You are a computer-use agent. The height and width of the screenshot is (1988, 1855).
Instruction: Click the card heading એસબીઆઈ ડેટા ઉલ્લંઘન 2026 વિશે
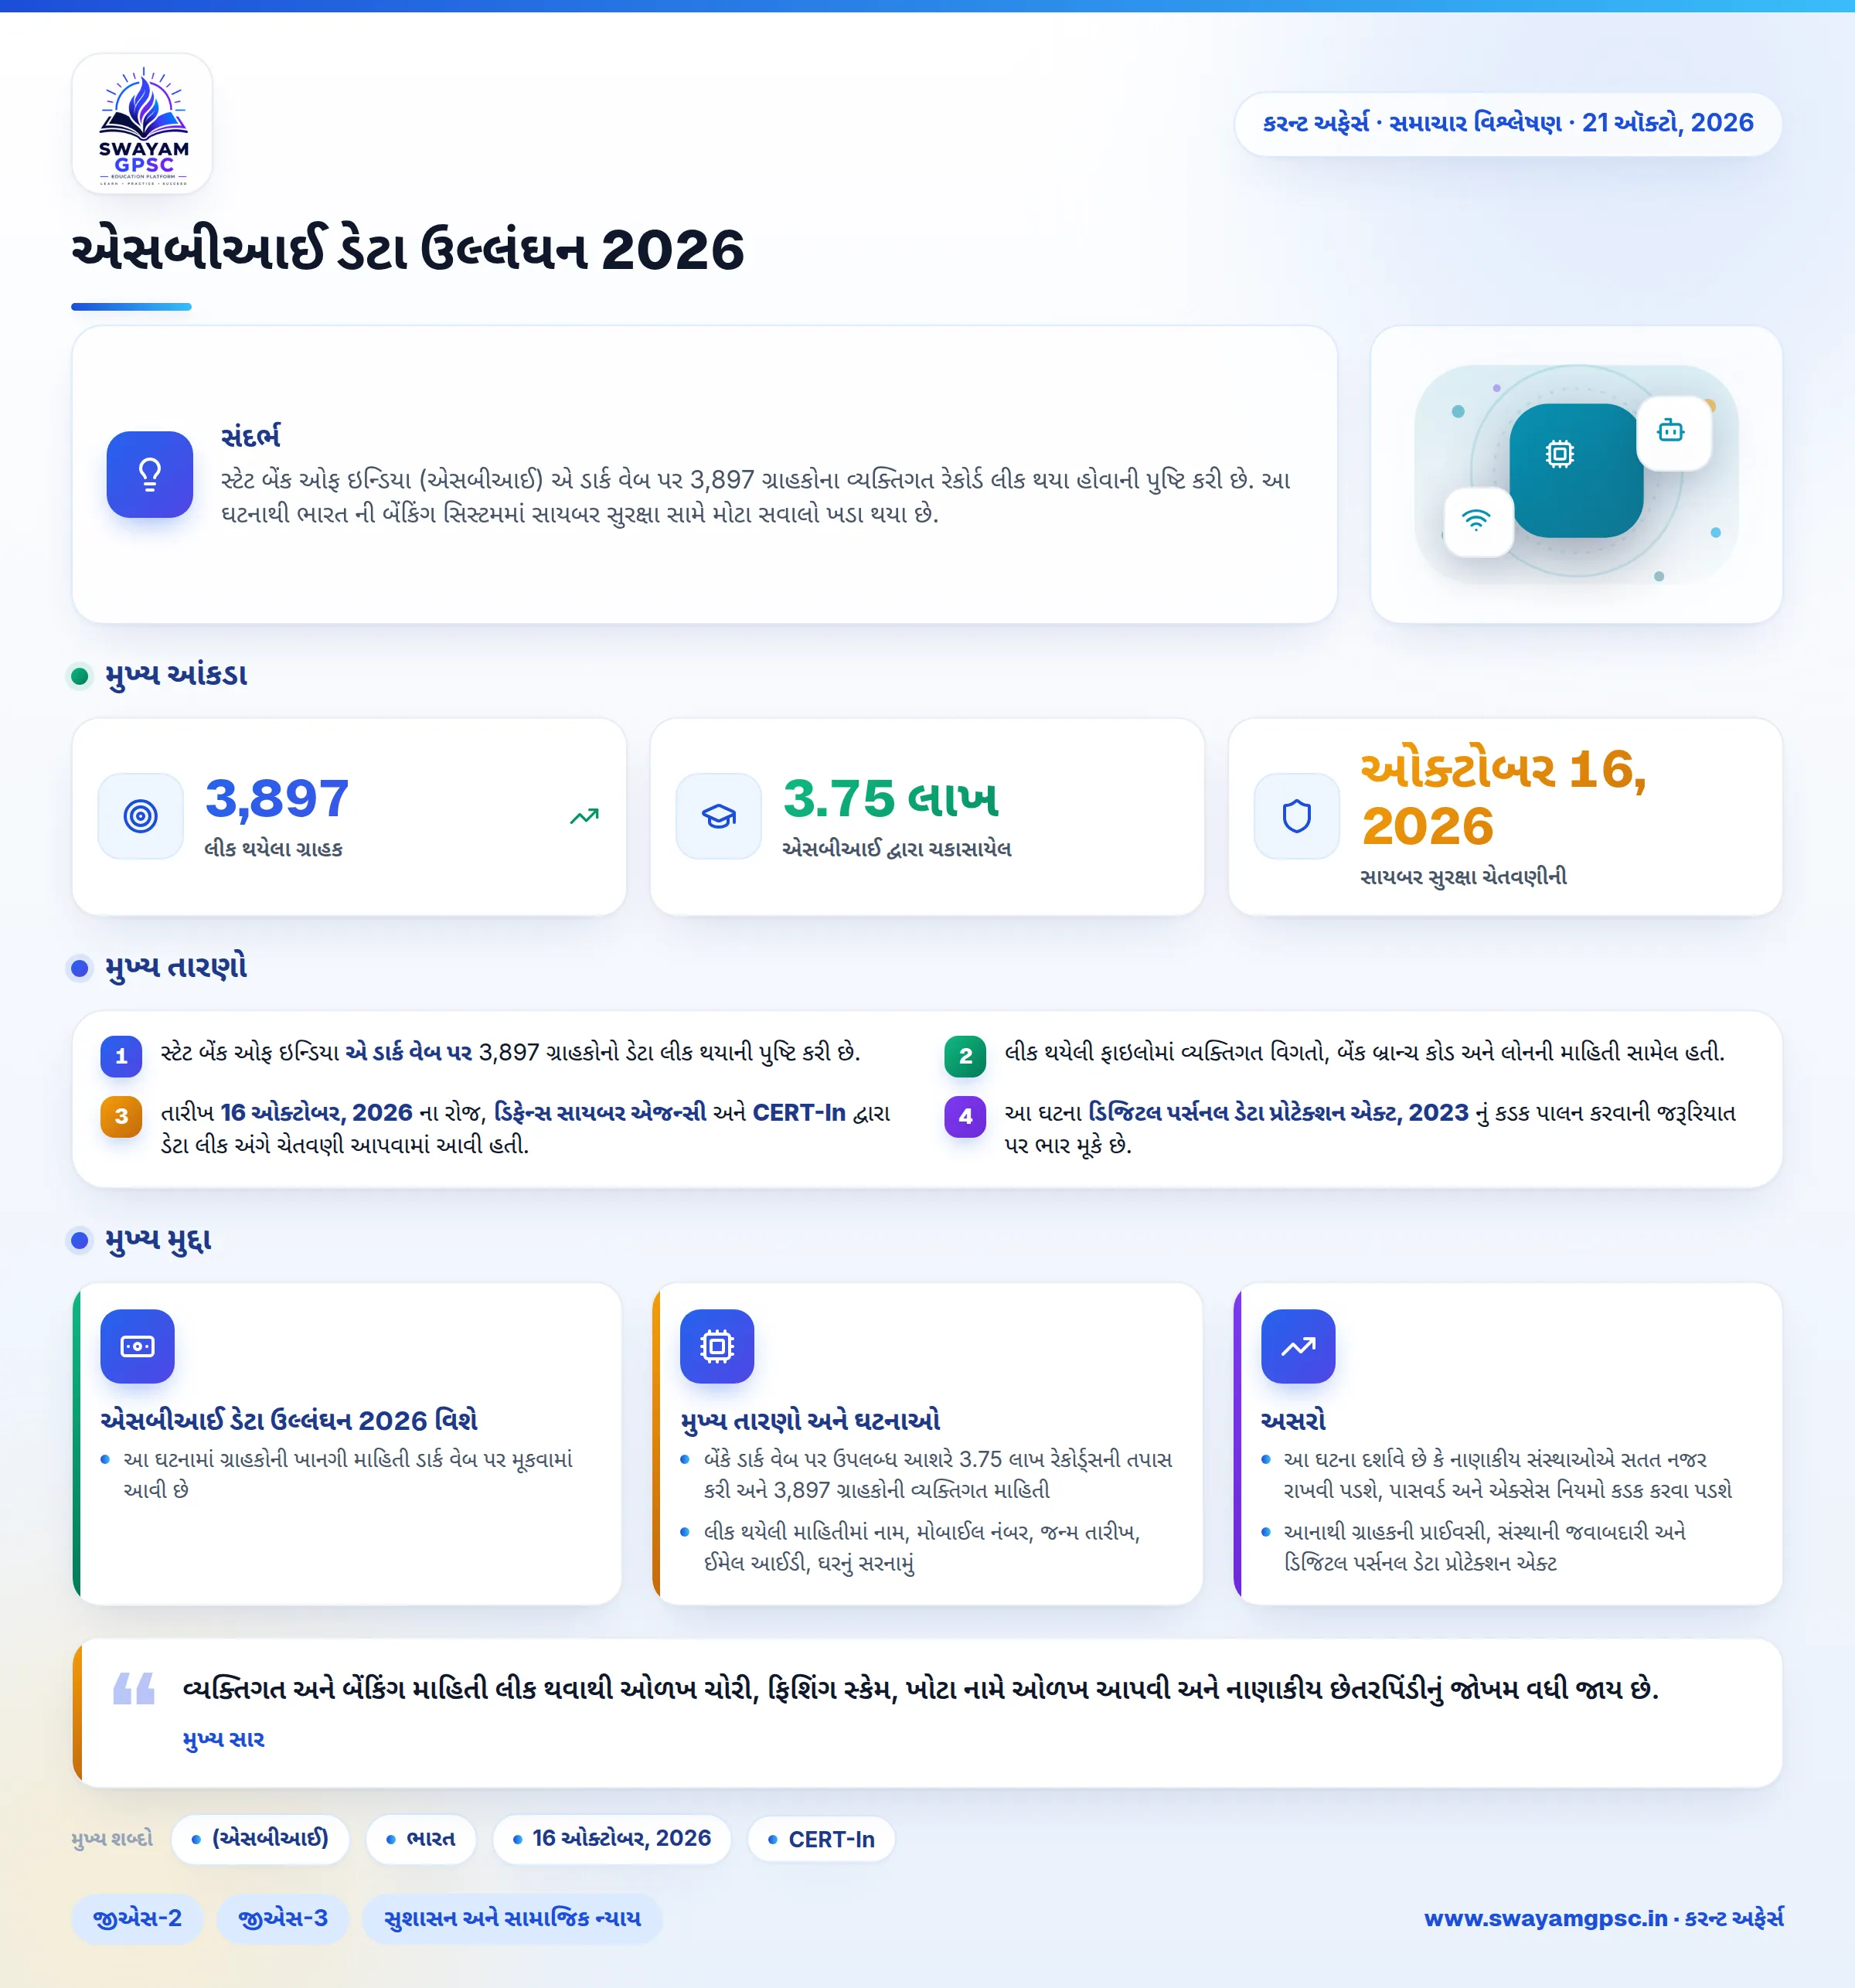(x=289, y=1420)
